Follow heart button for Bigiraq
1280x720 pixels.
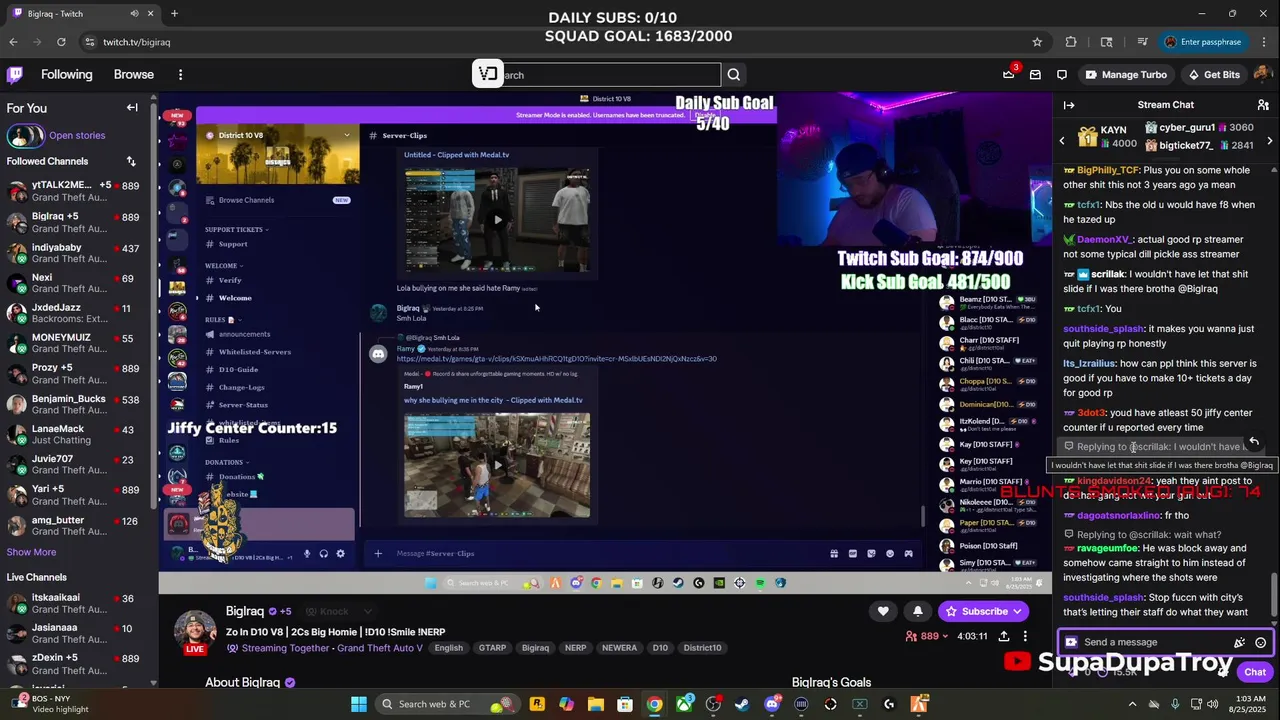(883, 611)
